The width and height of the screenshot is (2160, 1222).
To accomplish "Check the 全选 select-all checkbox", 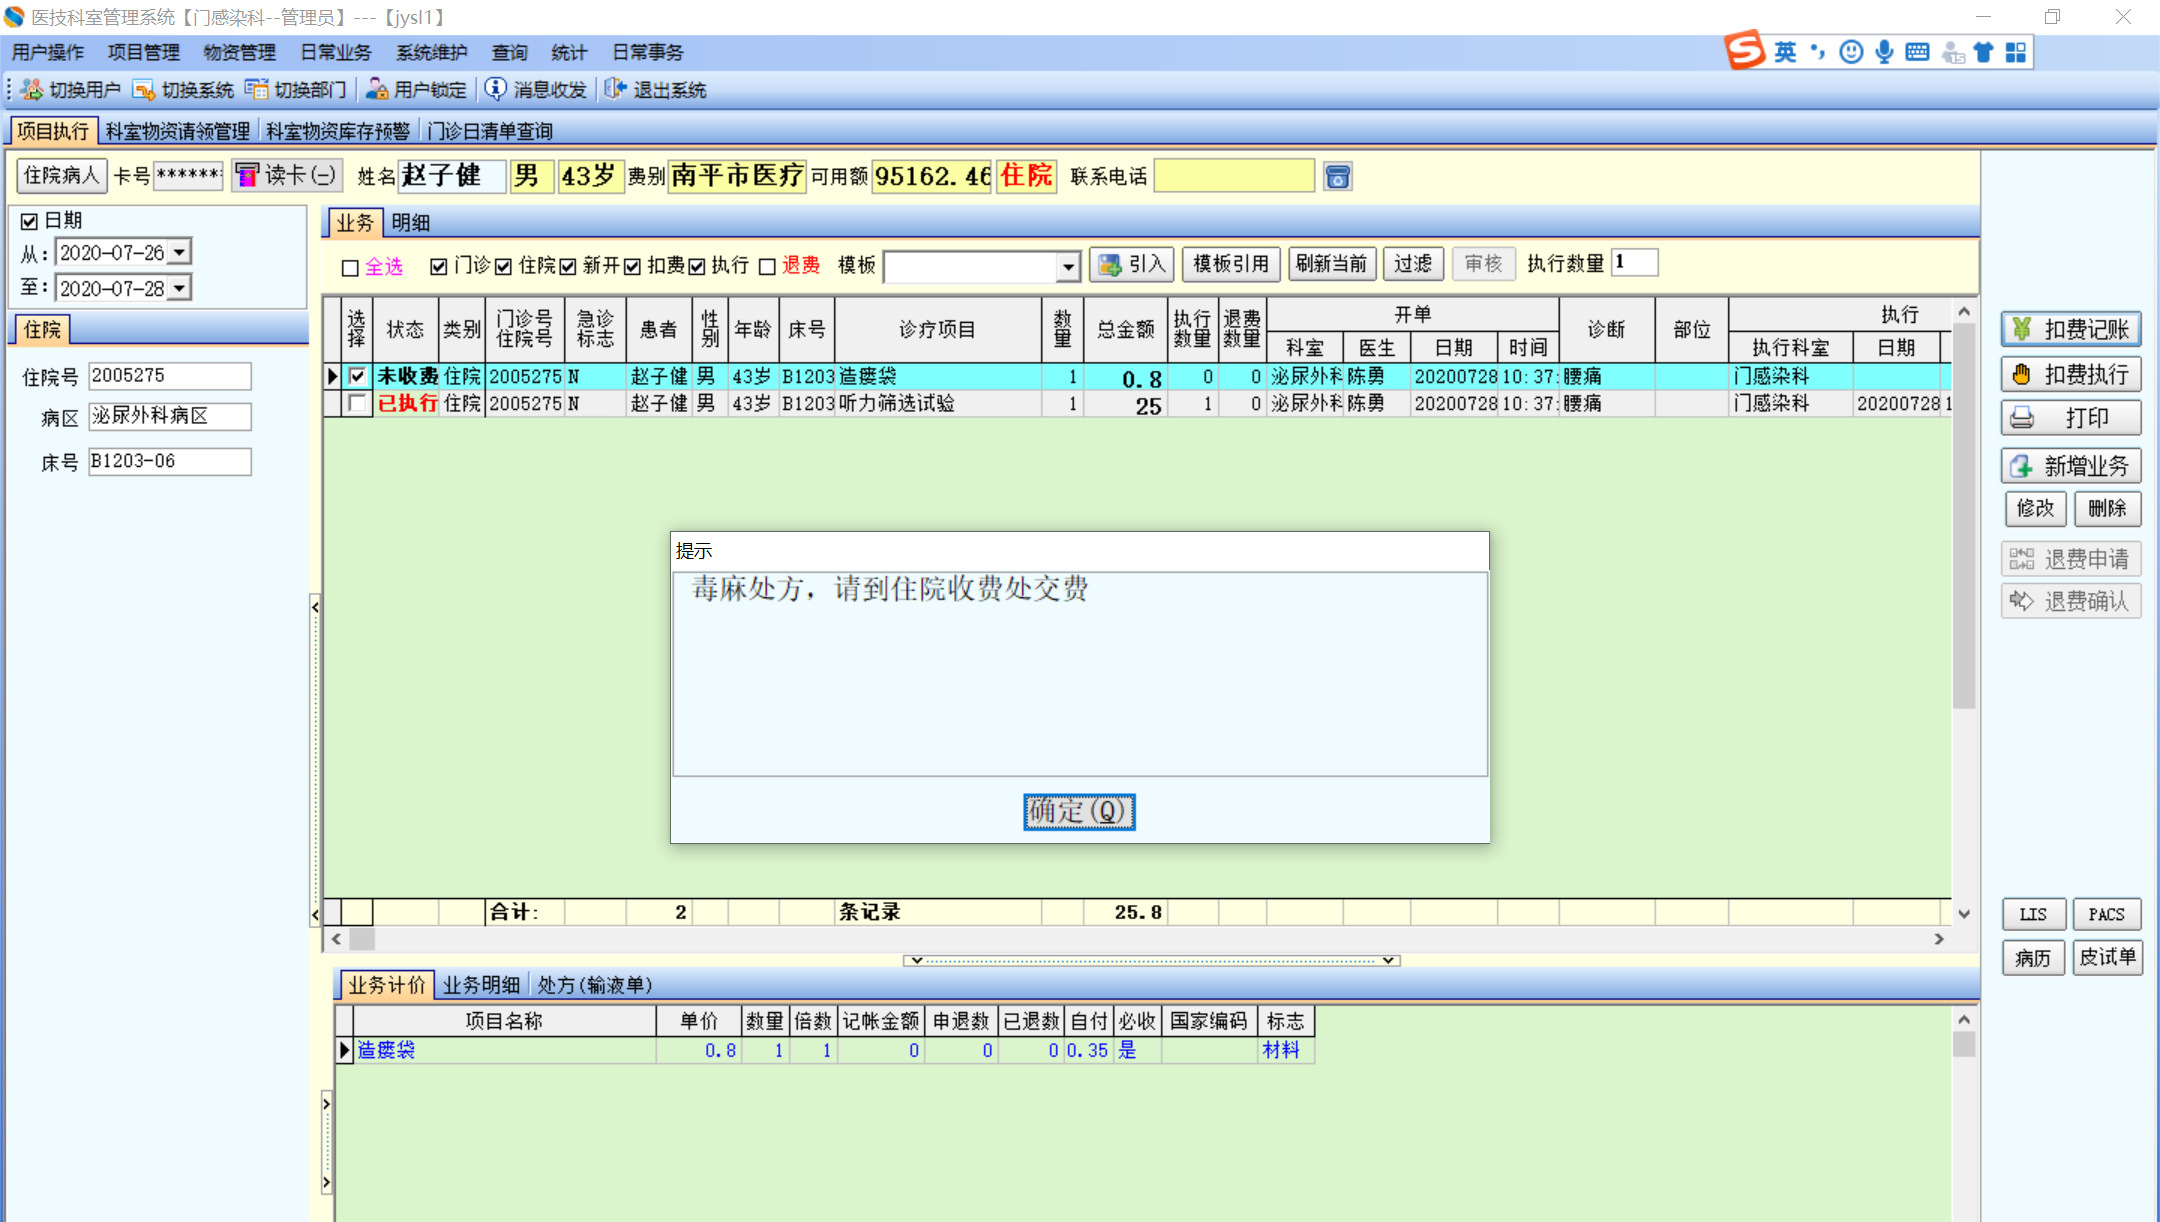I will 350,267.
